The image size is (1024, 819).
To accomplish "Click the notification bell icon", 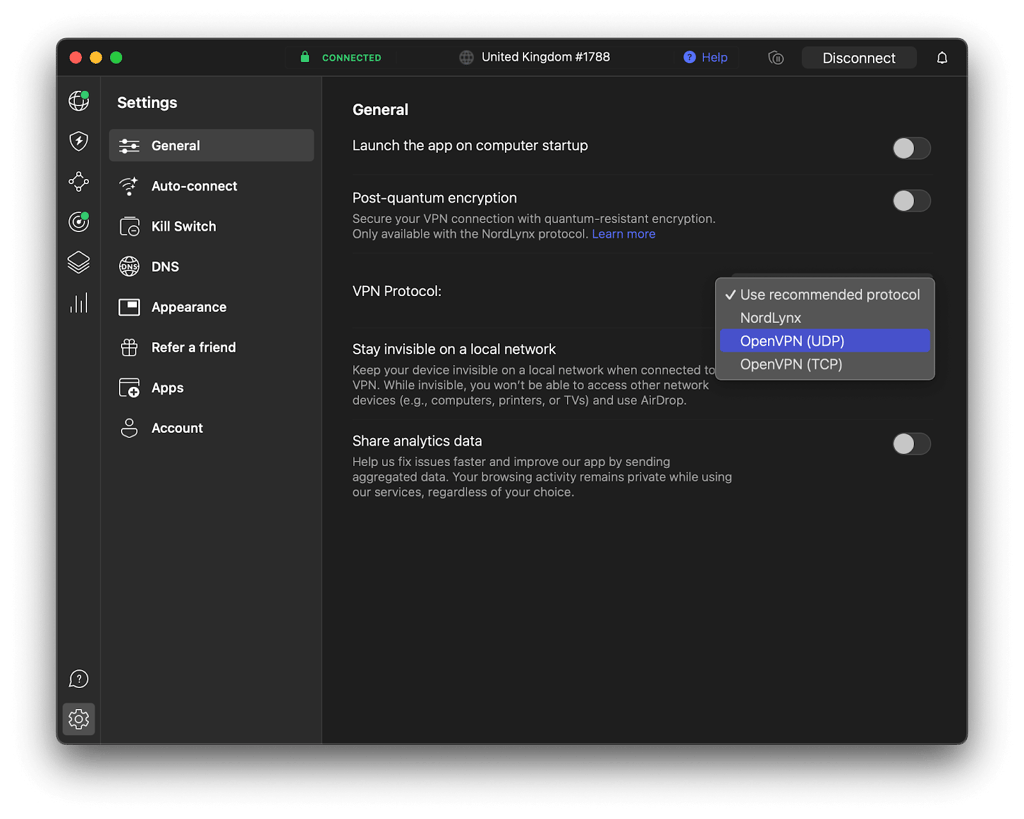I will 942,58.
